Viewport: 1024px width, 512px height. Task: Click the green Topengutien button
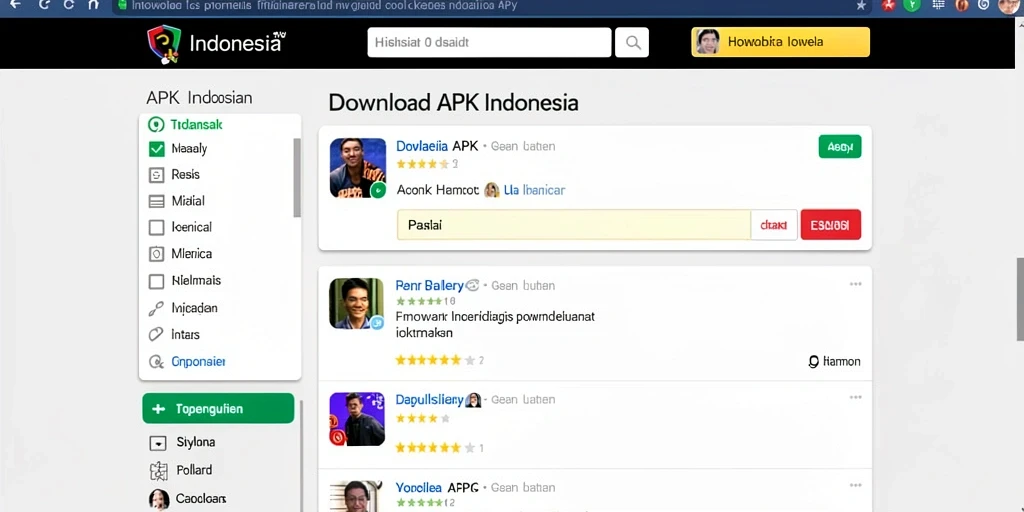tap(218, 409)
